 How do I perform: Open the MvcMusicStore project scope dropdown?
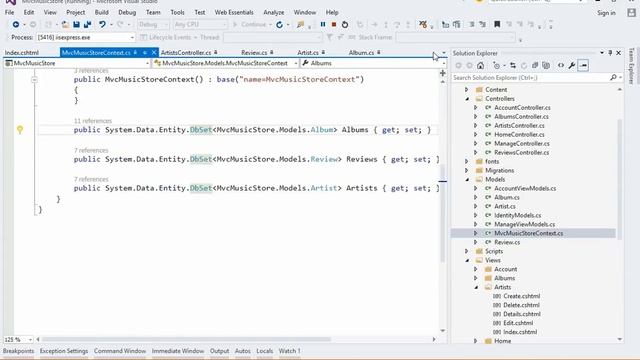[147, 63]
